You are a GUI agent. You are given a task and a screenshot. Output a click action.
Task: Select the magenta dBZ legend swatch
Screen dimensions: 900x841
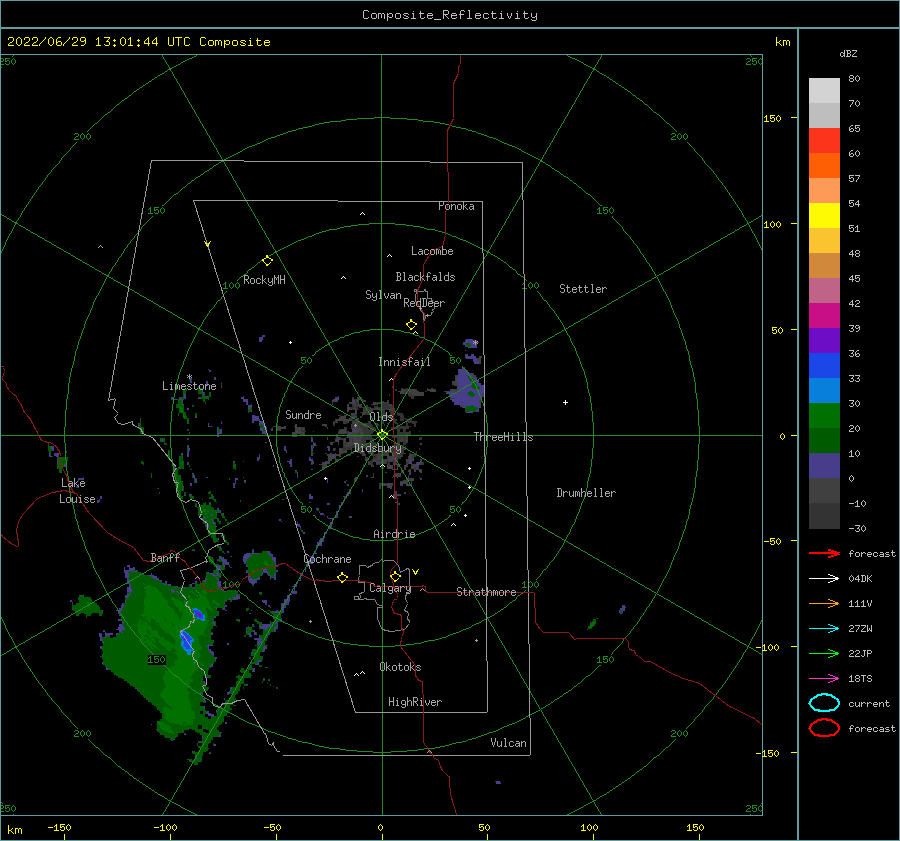[x=824, y=315]
